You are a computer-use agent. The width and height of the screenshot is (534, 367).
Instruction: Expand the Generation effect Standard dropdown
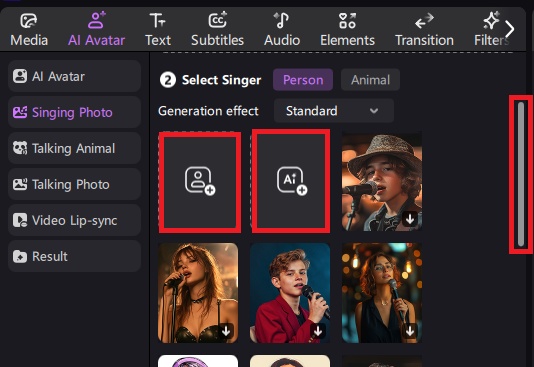334,111
